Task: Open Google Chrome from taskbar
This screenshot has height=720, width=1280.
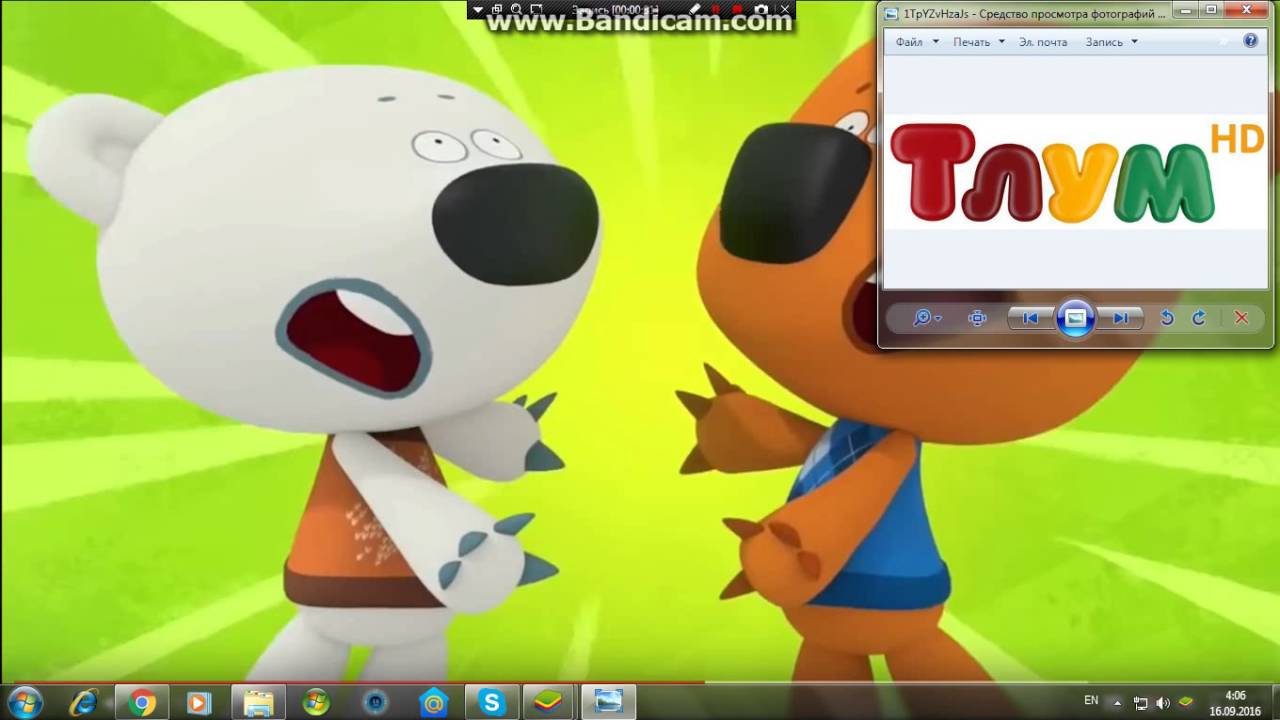Action: coord(142,703)
